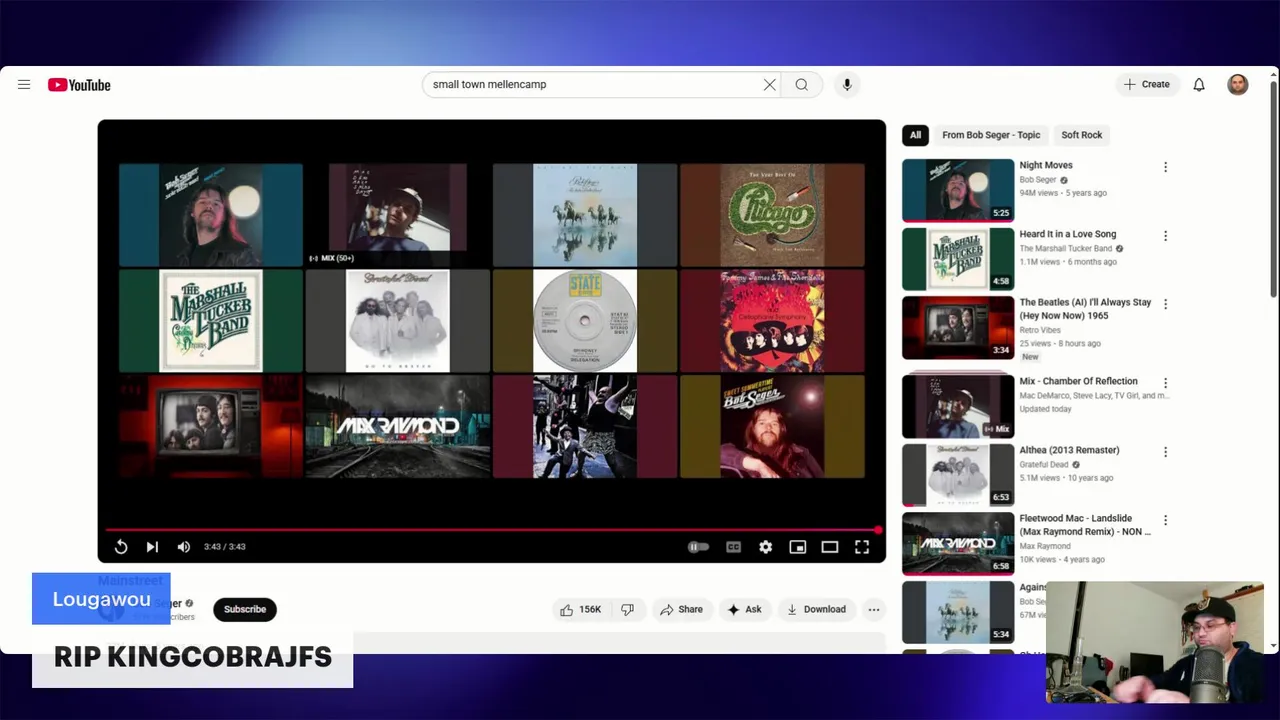Toggle the autoplay switch
This screenshot has height=720, width=1280.
[x=699, y=547]
